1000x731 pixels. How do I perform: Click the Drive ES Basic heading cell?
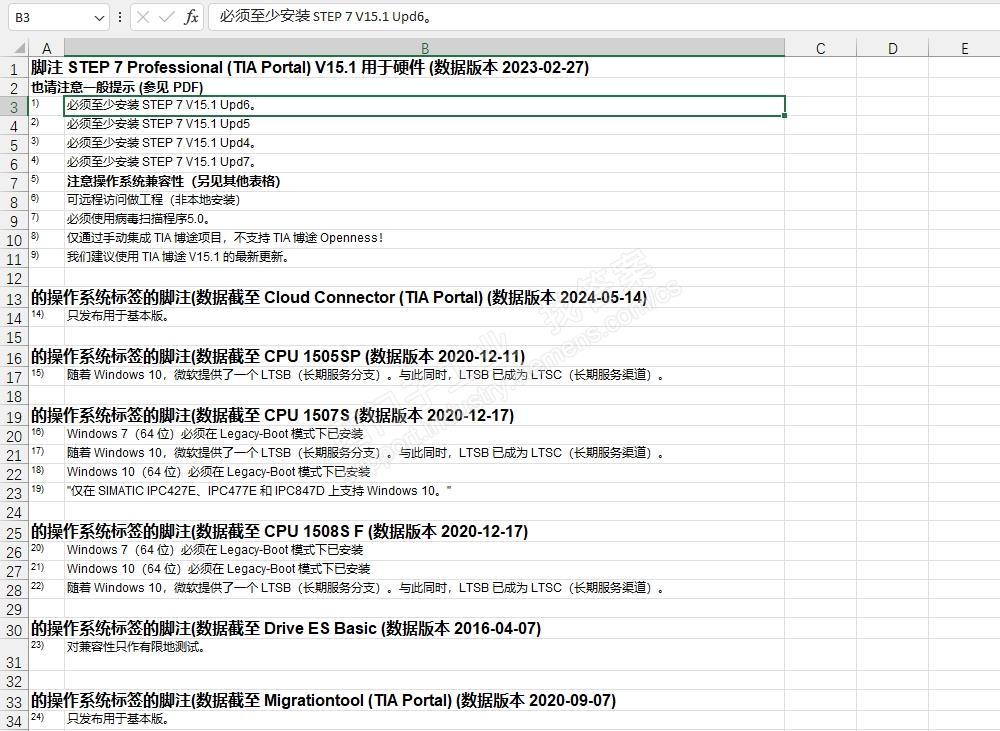(x=286, y=629)
